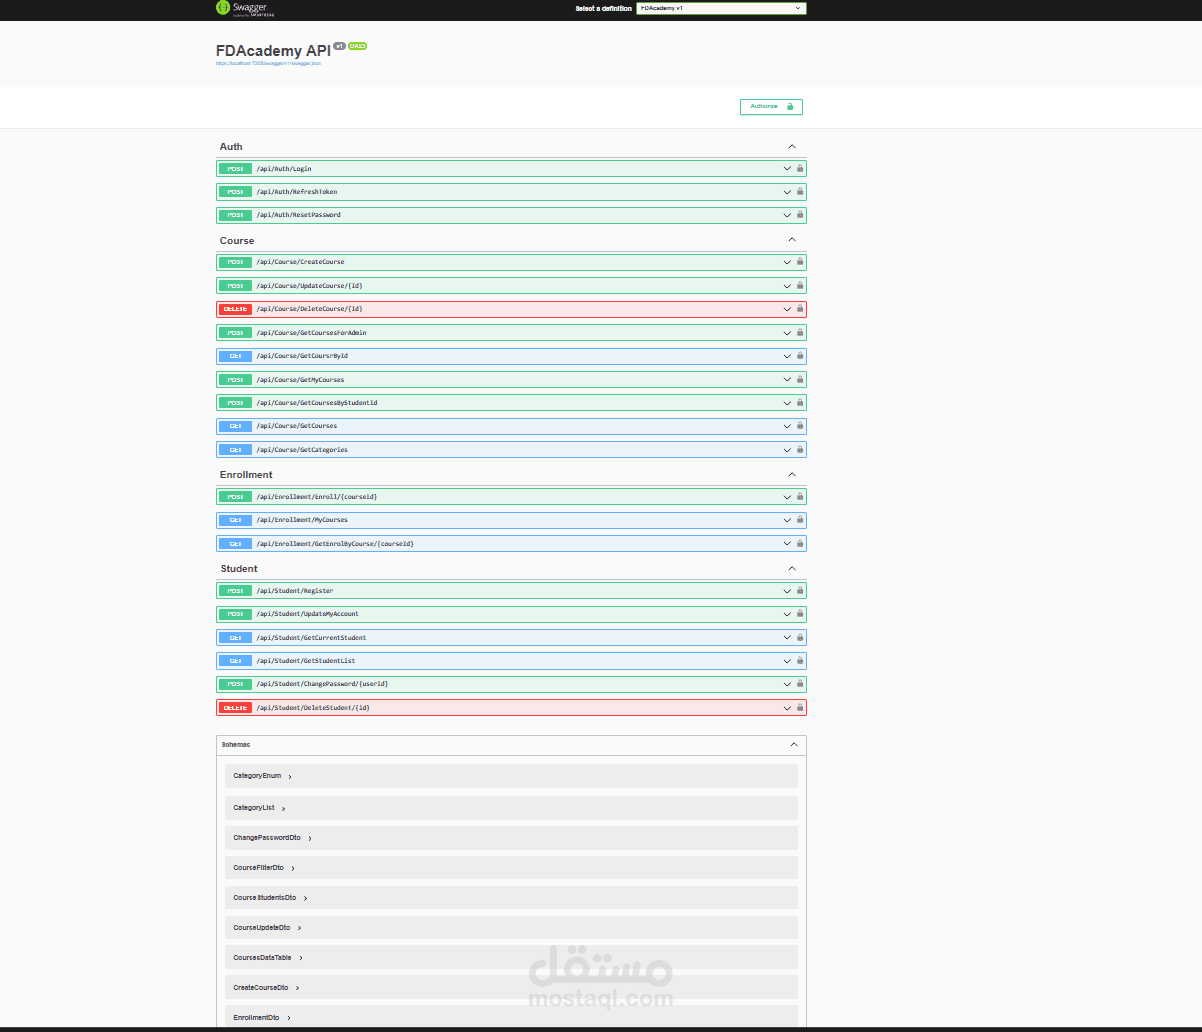Collapse the Student section chevron
The width and height of the screenshot is (1202, 1032).
point(792,568)
